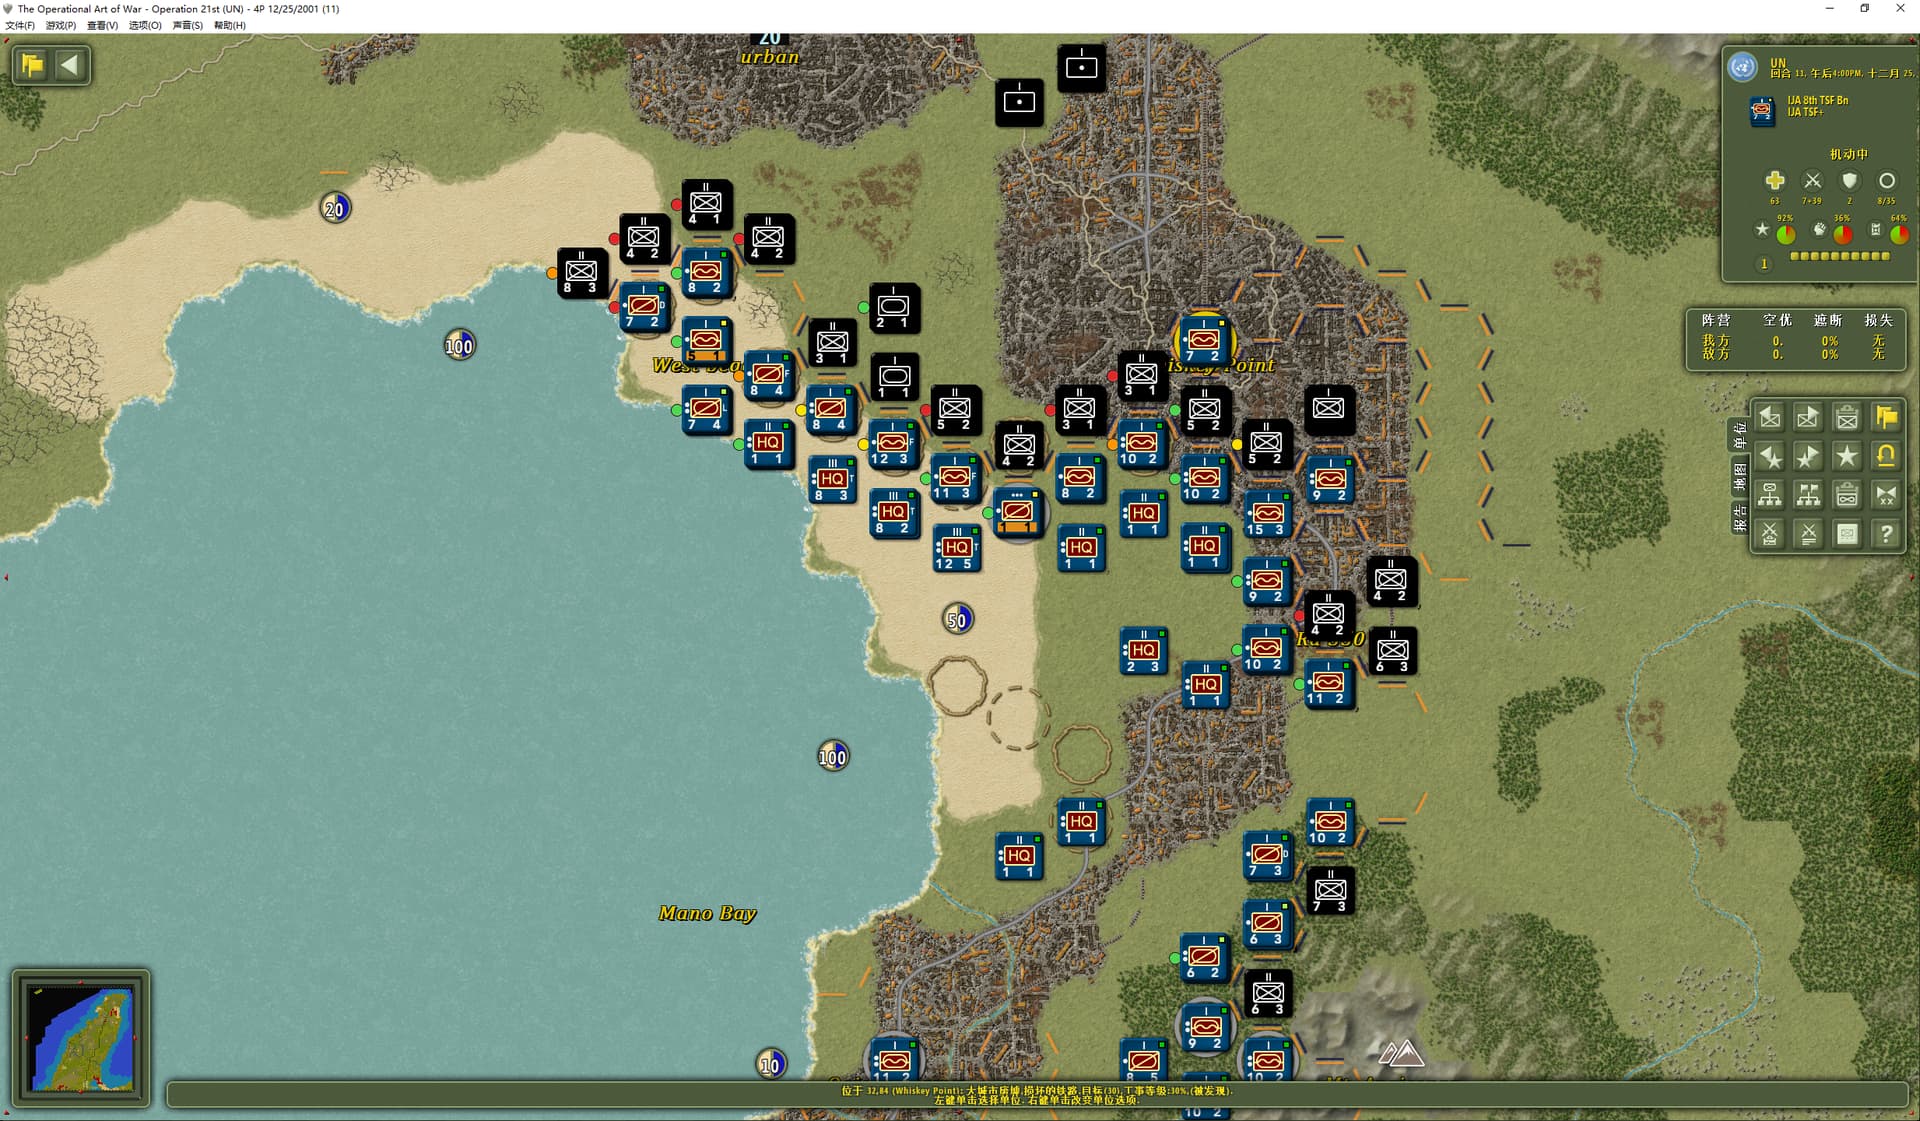The width and height of the screenshot is (1920, 1121).
Task: Click the shield defense stat icon
Action: pyautogui.click(x=1849, y=180)
